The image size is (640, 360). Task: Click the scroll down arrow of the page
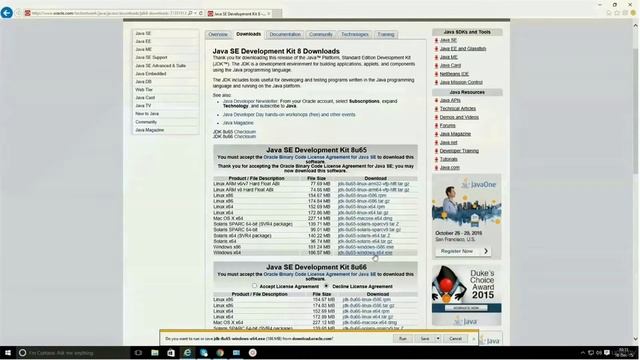636,339
